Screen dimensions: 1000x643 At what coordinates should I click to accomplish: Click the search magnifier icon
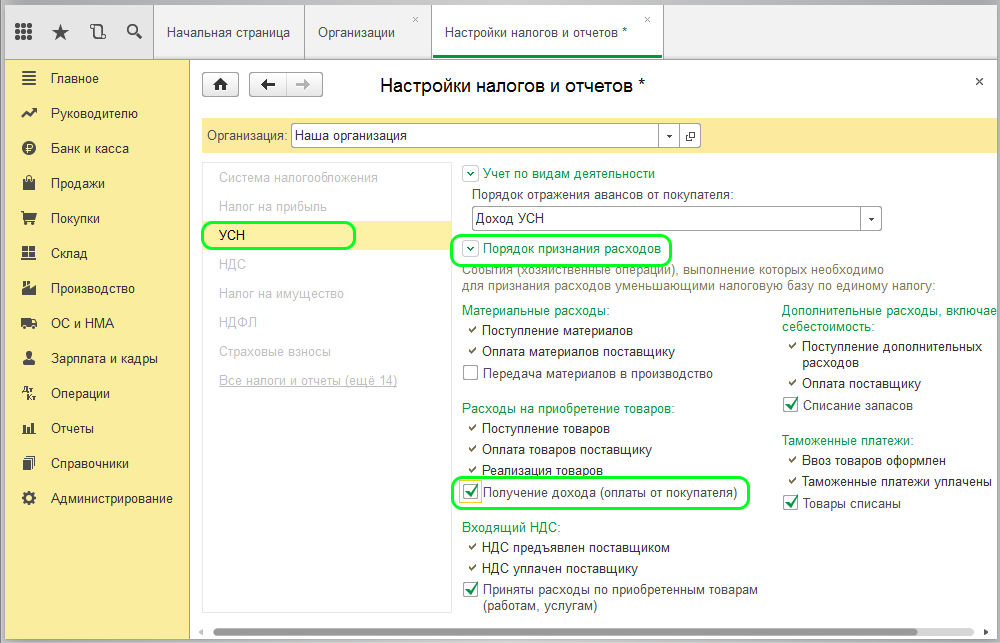134,31
